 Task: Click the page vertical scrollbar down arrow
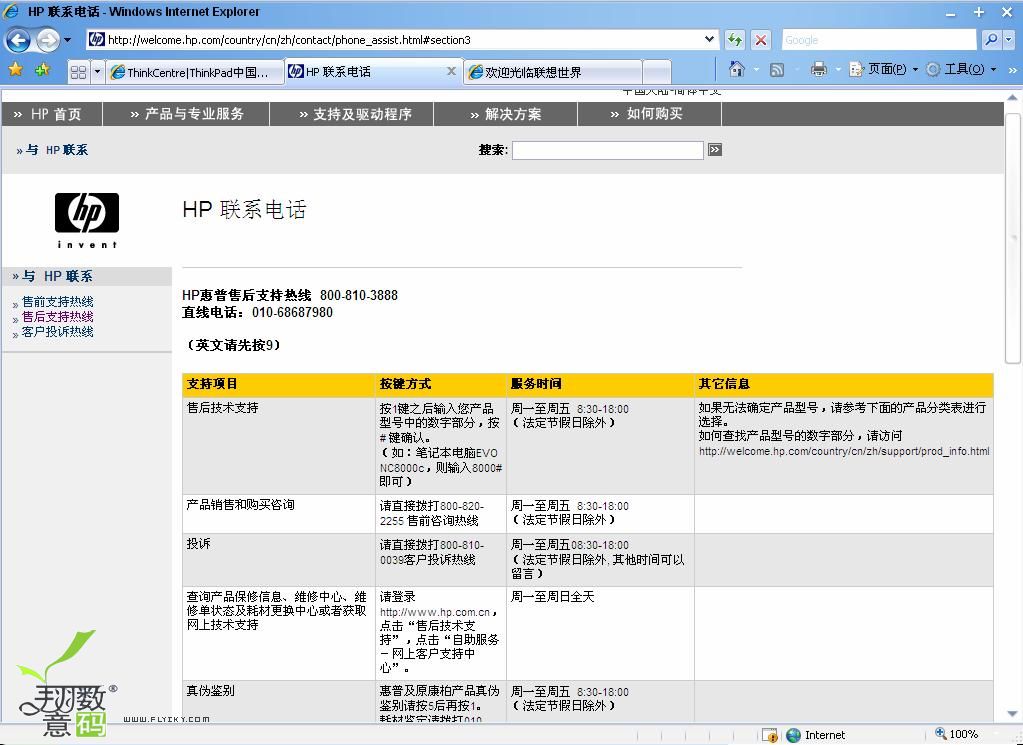click(x=1013, y=715)
